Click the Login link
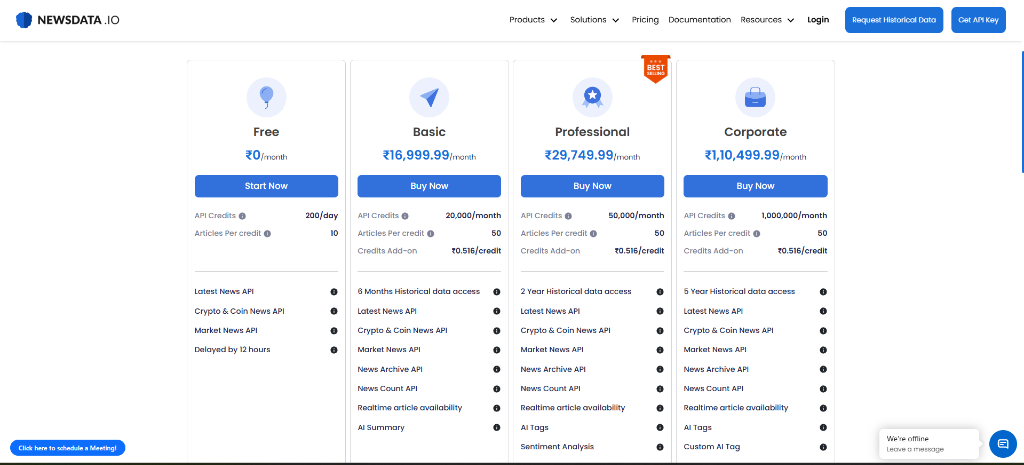 tap(818, 20)
